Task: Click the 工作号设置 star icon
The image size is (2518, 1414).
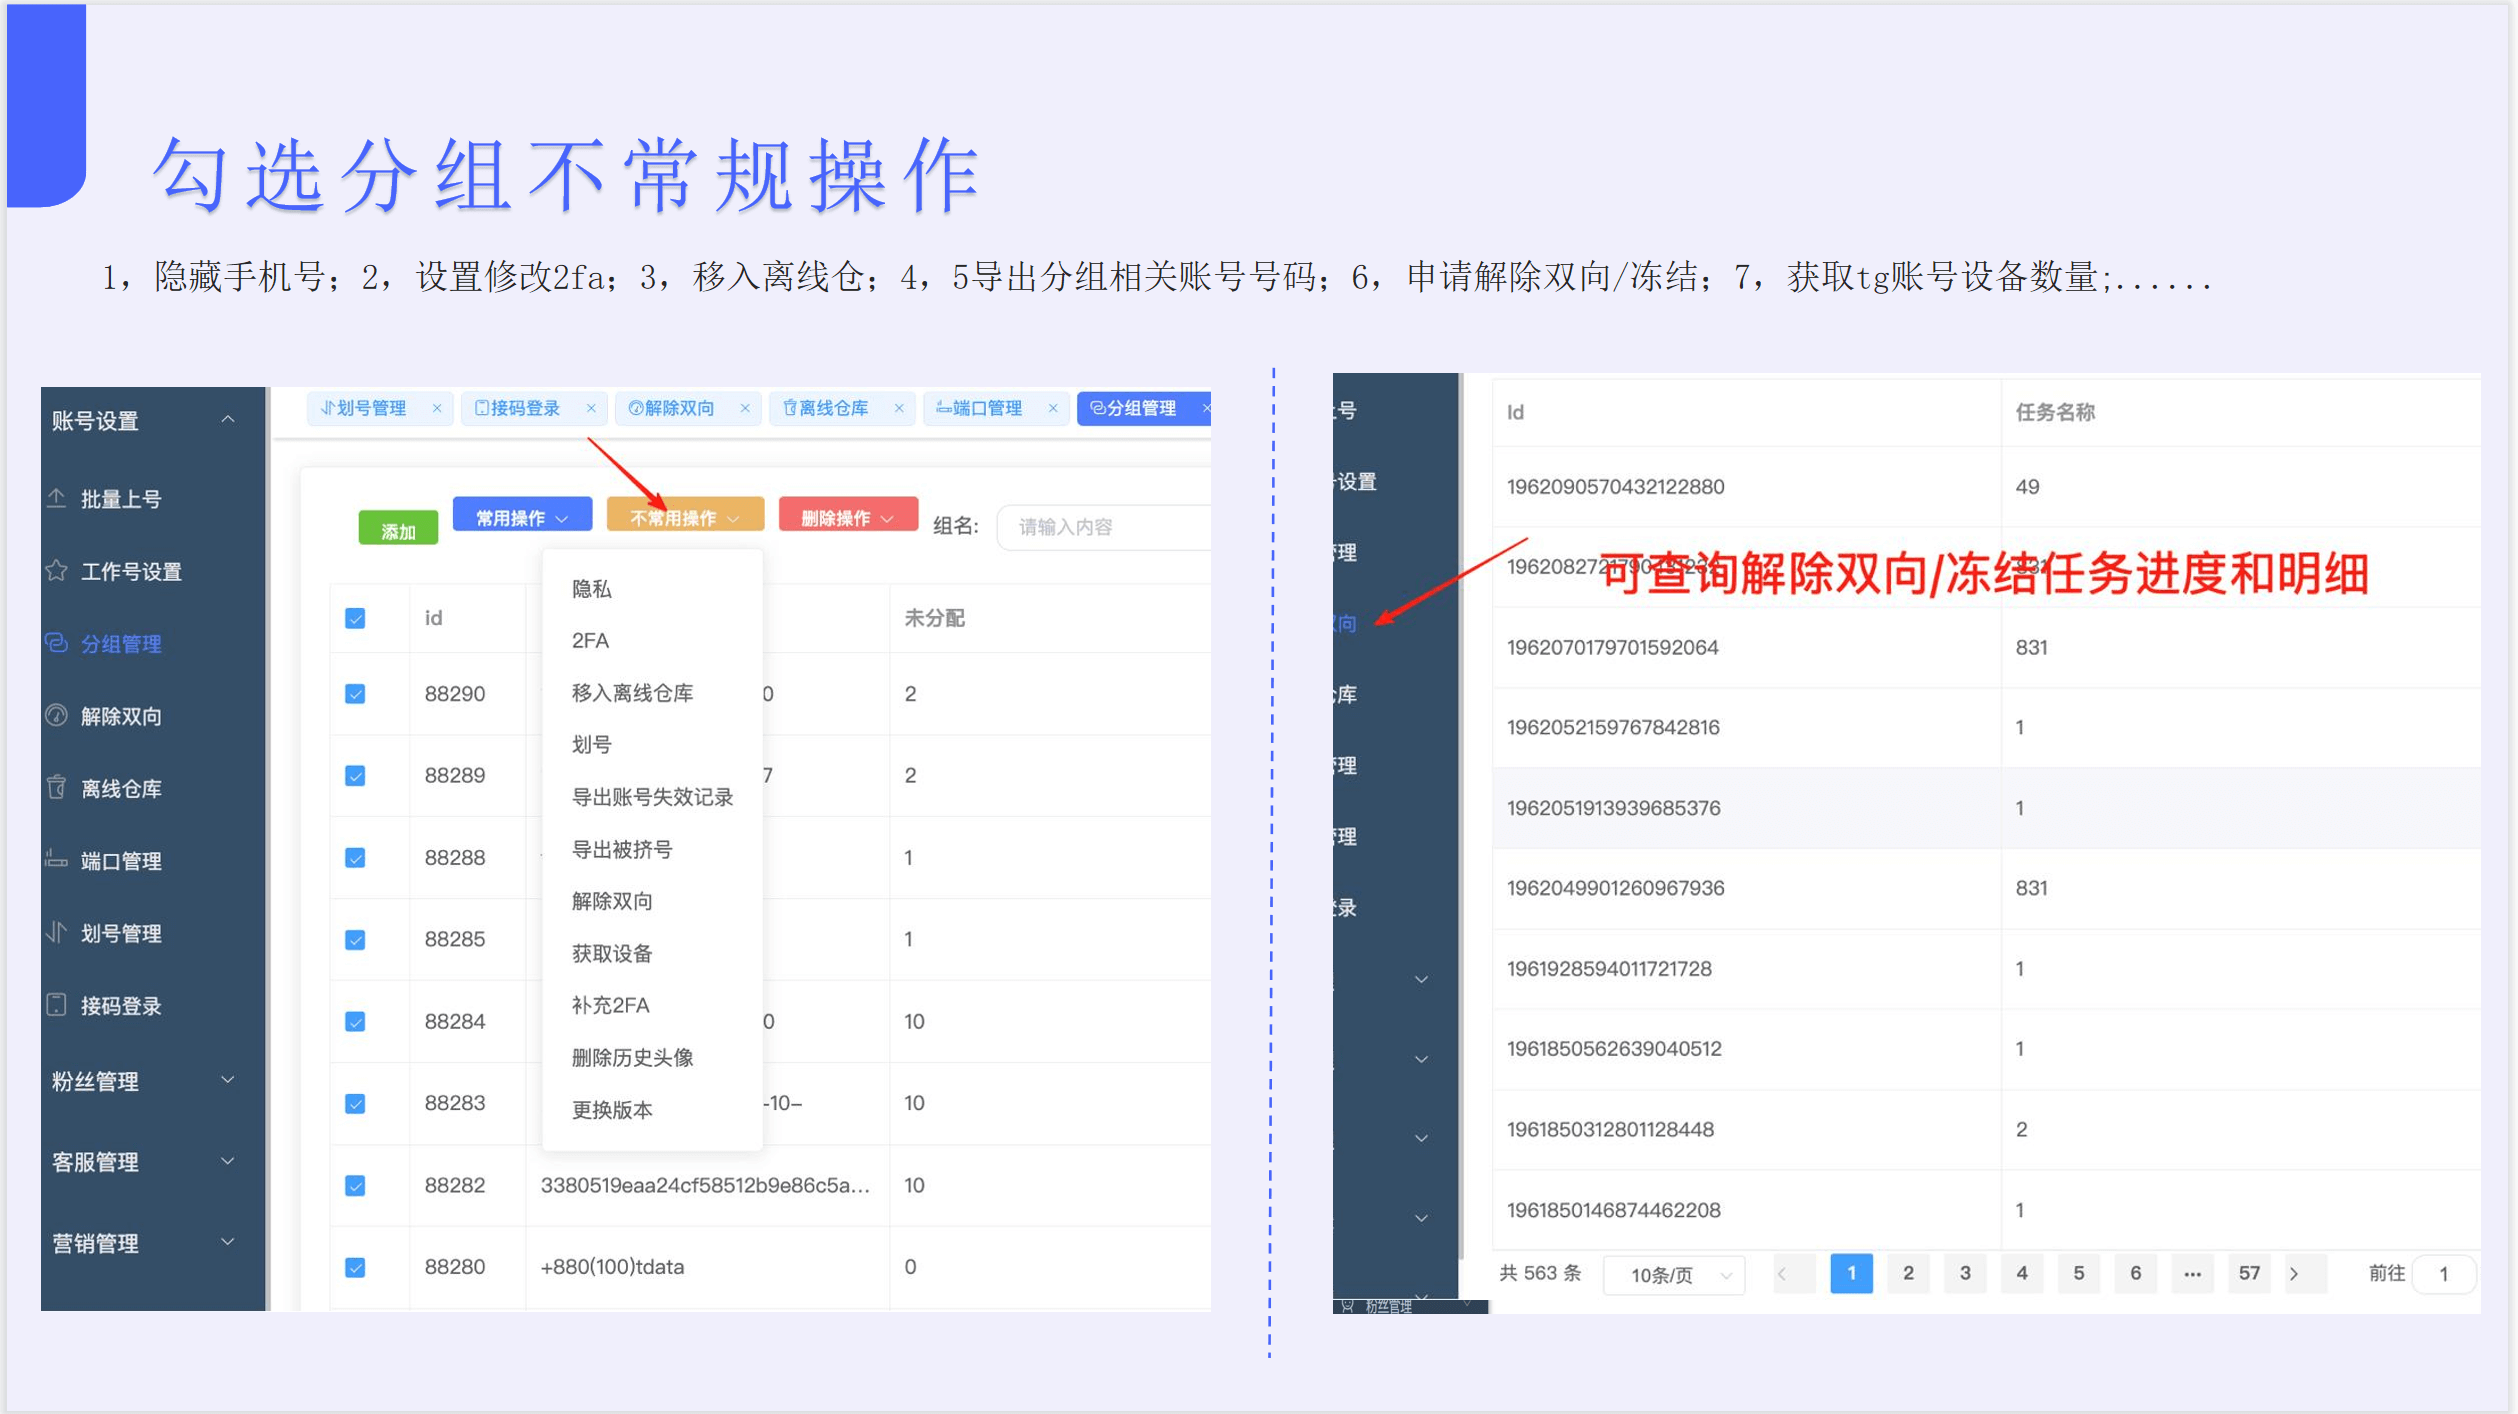Action: click(x=57, y=571)
